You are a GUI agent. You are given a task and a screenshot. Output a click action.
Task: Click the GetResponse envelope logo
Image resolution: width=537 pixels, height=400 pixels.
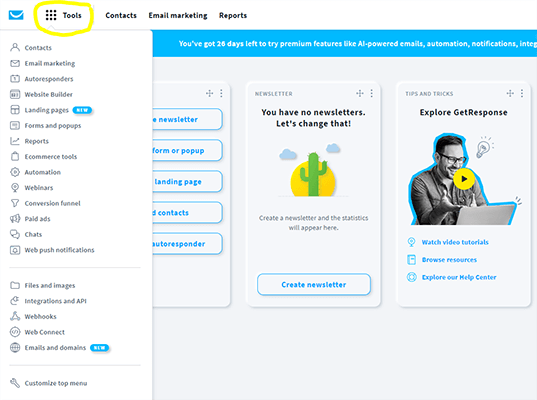pos(16,15)
